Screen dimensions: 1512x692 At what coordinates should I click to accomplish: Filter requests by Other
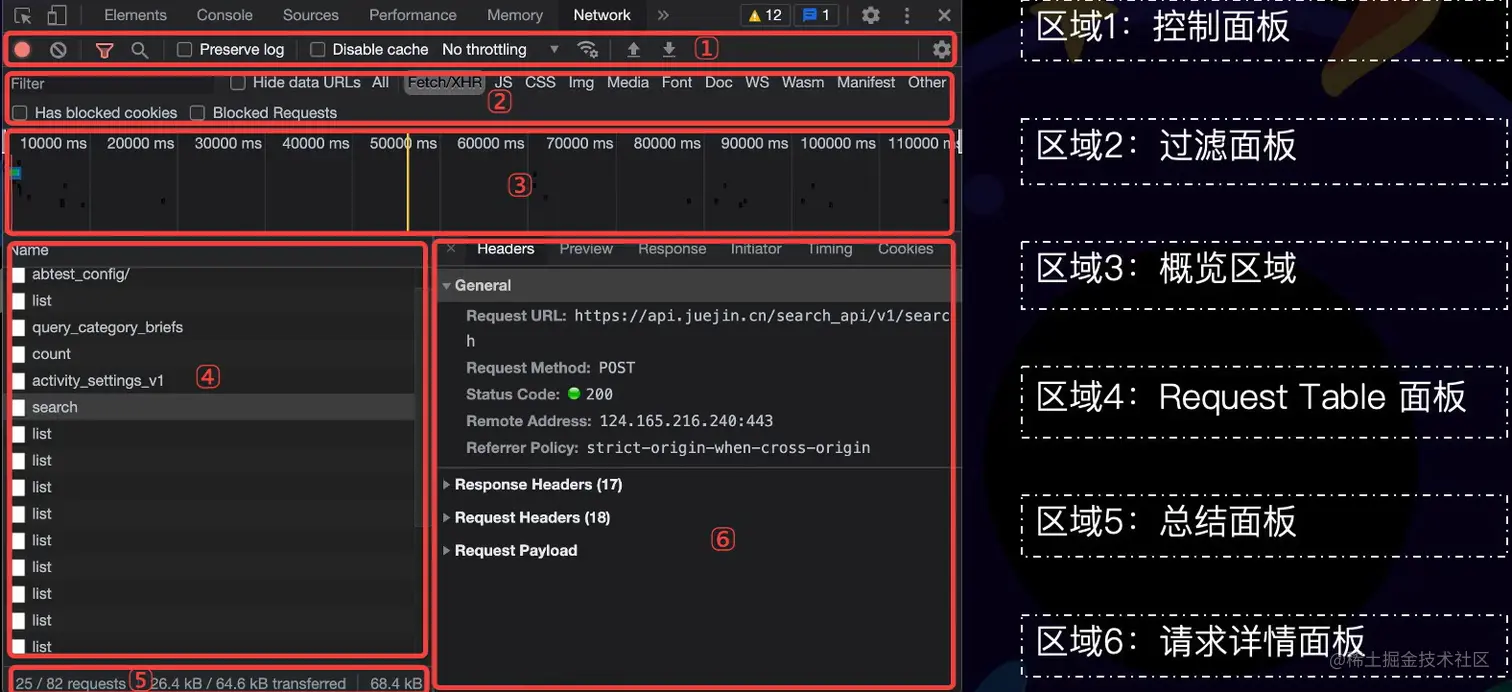tap(927, 82)
